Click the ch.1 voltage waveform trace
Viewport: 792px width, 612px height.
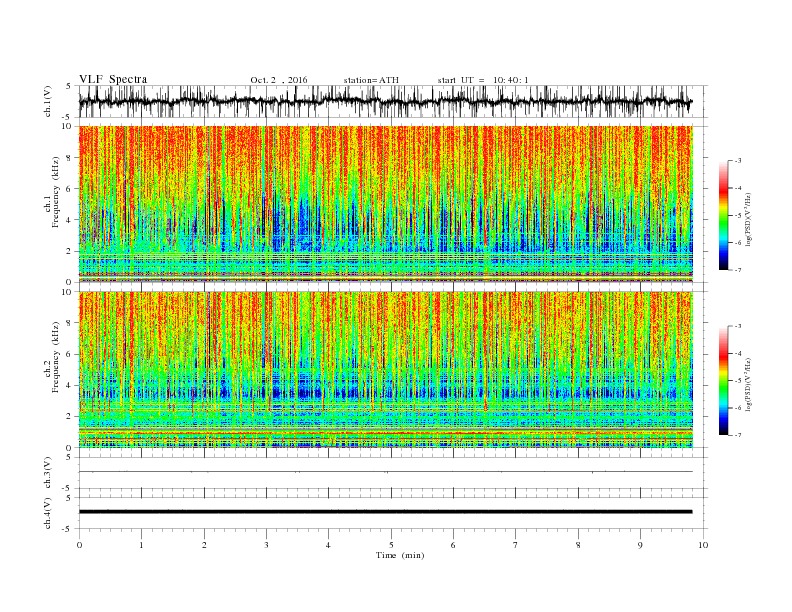coord(385,101)
